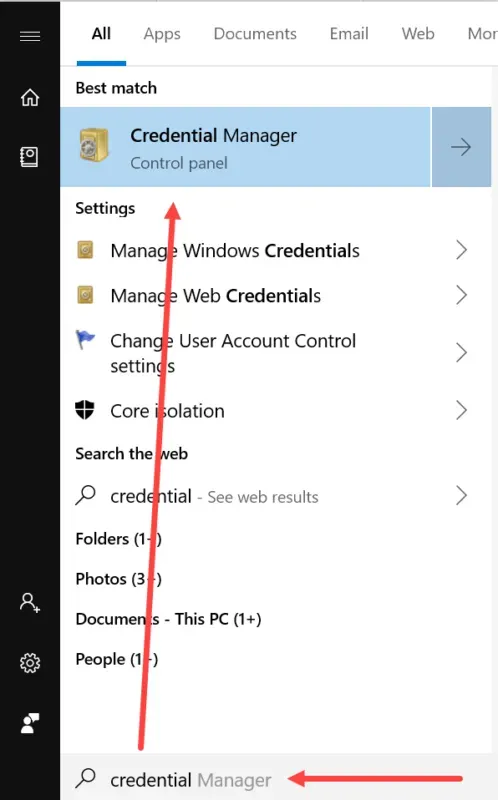Open Photos (3+) results group

pos(118,579)
